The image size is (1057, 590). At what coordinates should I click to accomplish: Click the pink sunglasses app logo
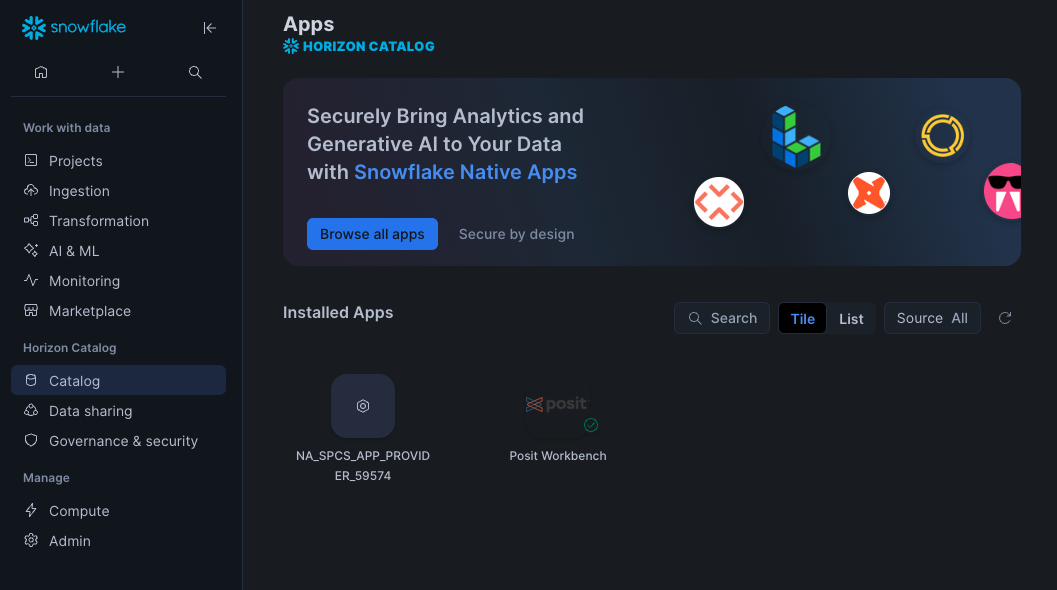pyautogui.click(x=1002, y=191)
